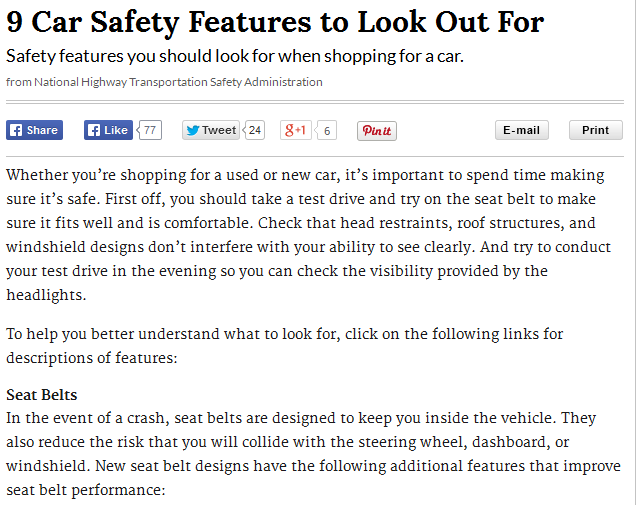Click the first intro paragraph about test drives

(308, 235)
